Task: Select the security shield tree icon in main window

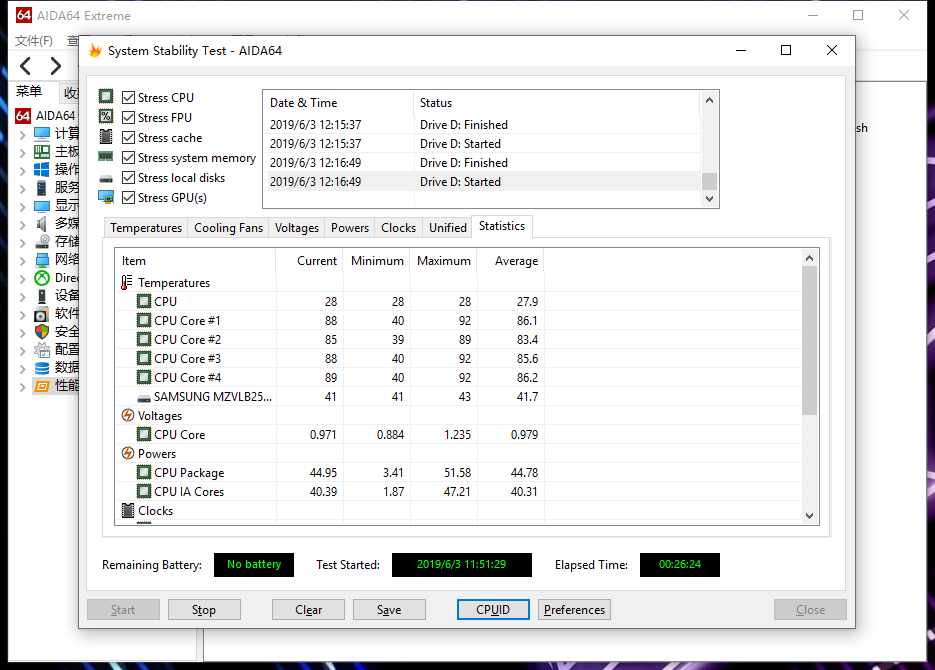Action: pos(42,331)
